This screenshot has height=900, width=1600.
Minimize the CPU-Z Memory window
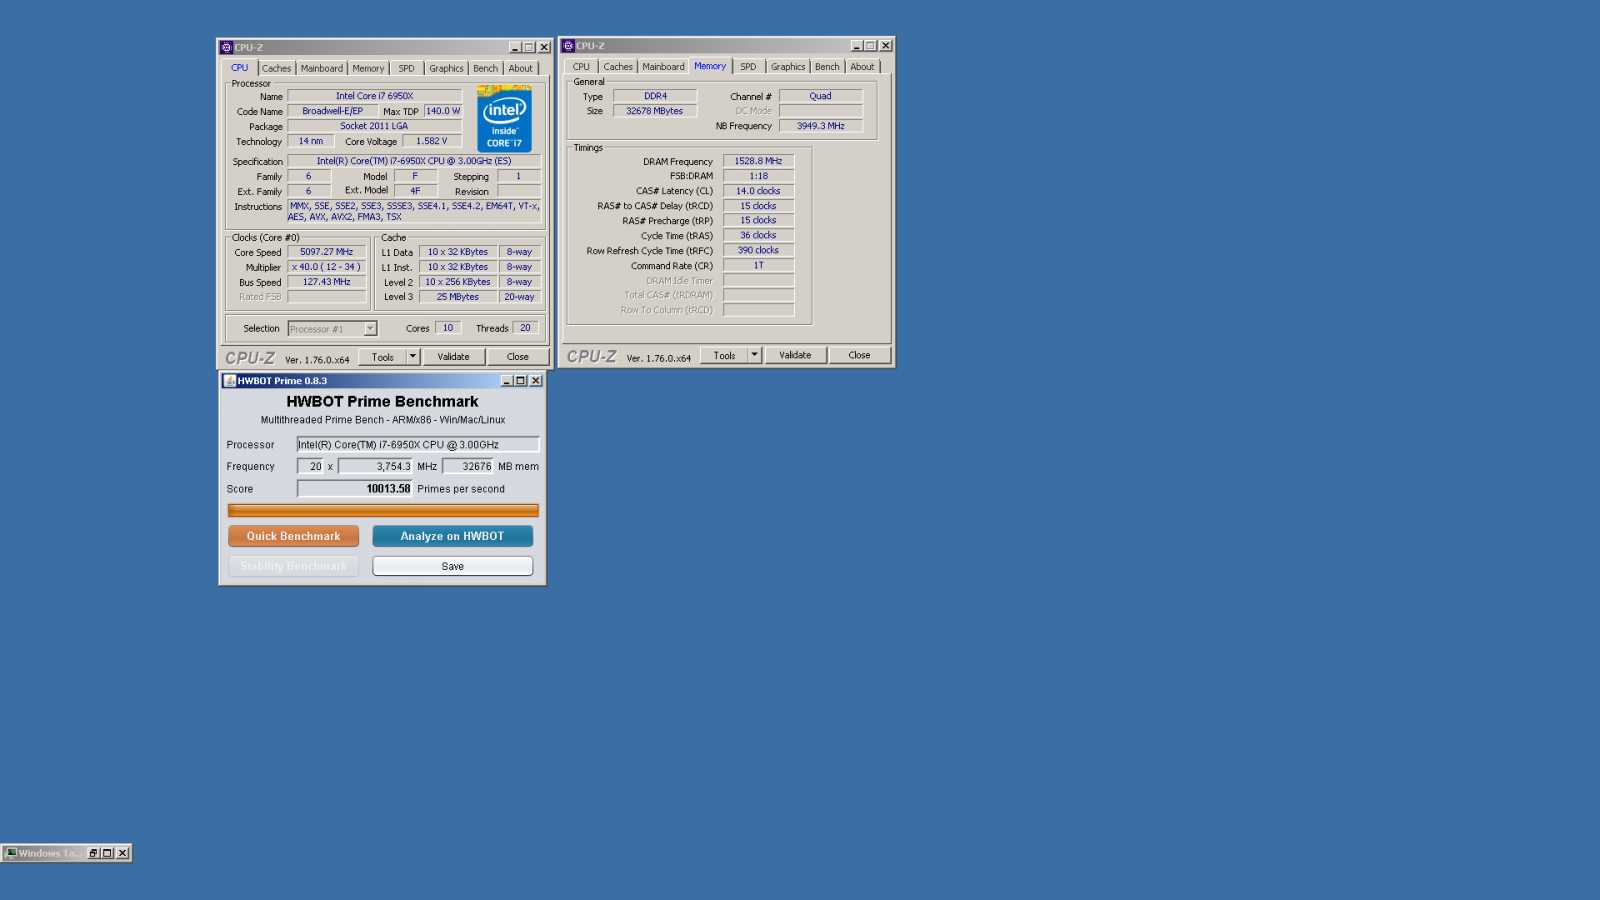(856, 46)
